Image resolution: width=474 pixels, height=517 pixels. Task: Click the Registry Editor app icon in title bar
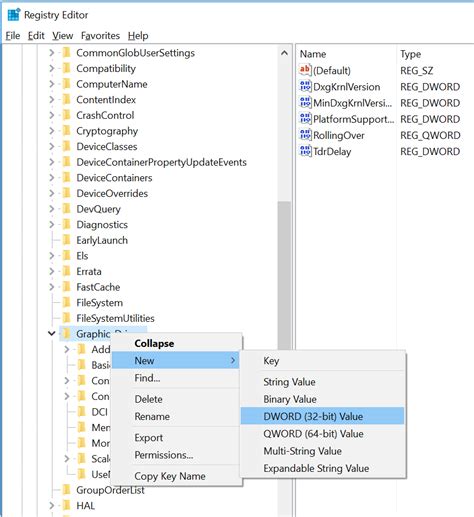pyautogui.click(x=14, y=15)
